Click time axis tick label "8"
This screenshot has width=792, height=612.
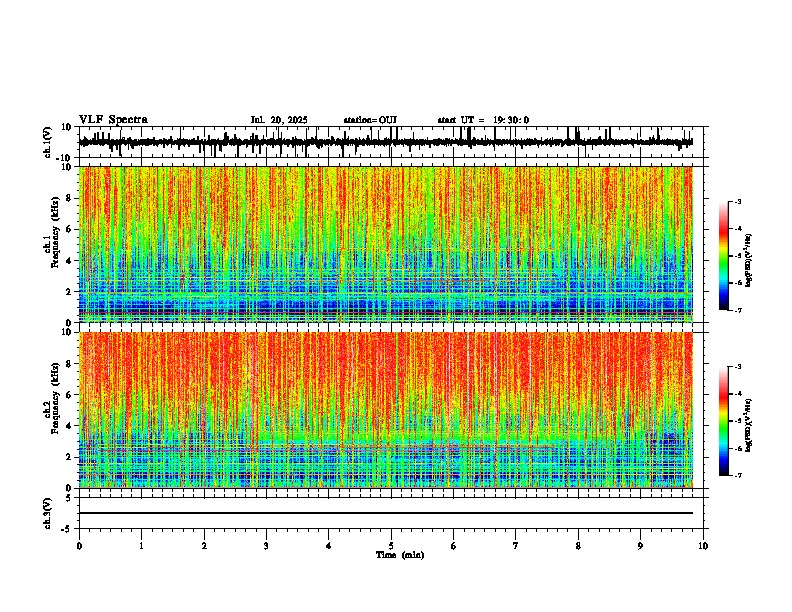point(578,546)
